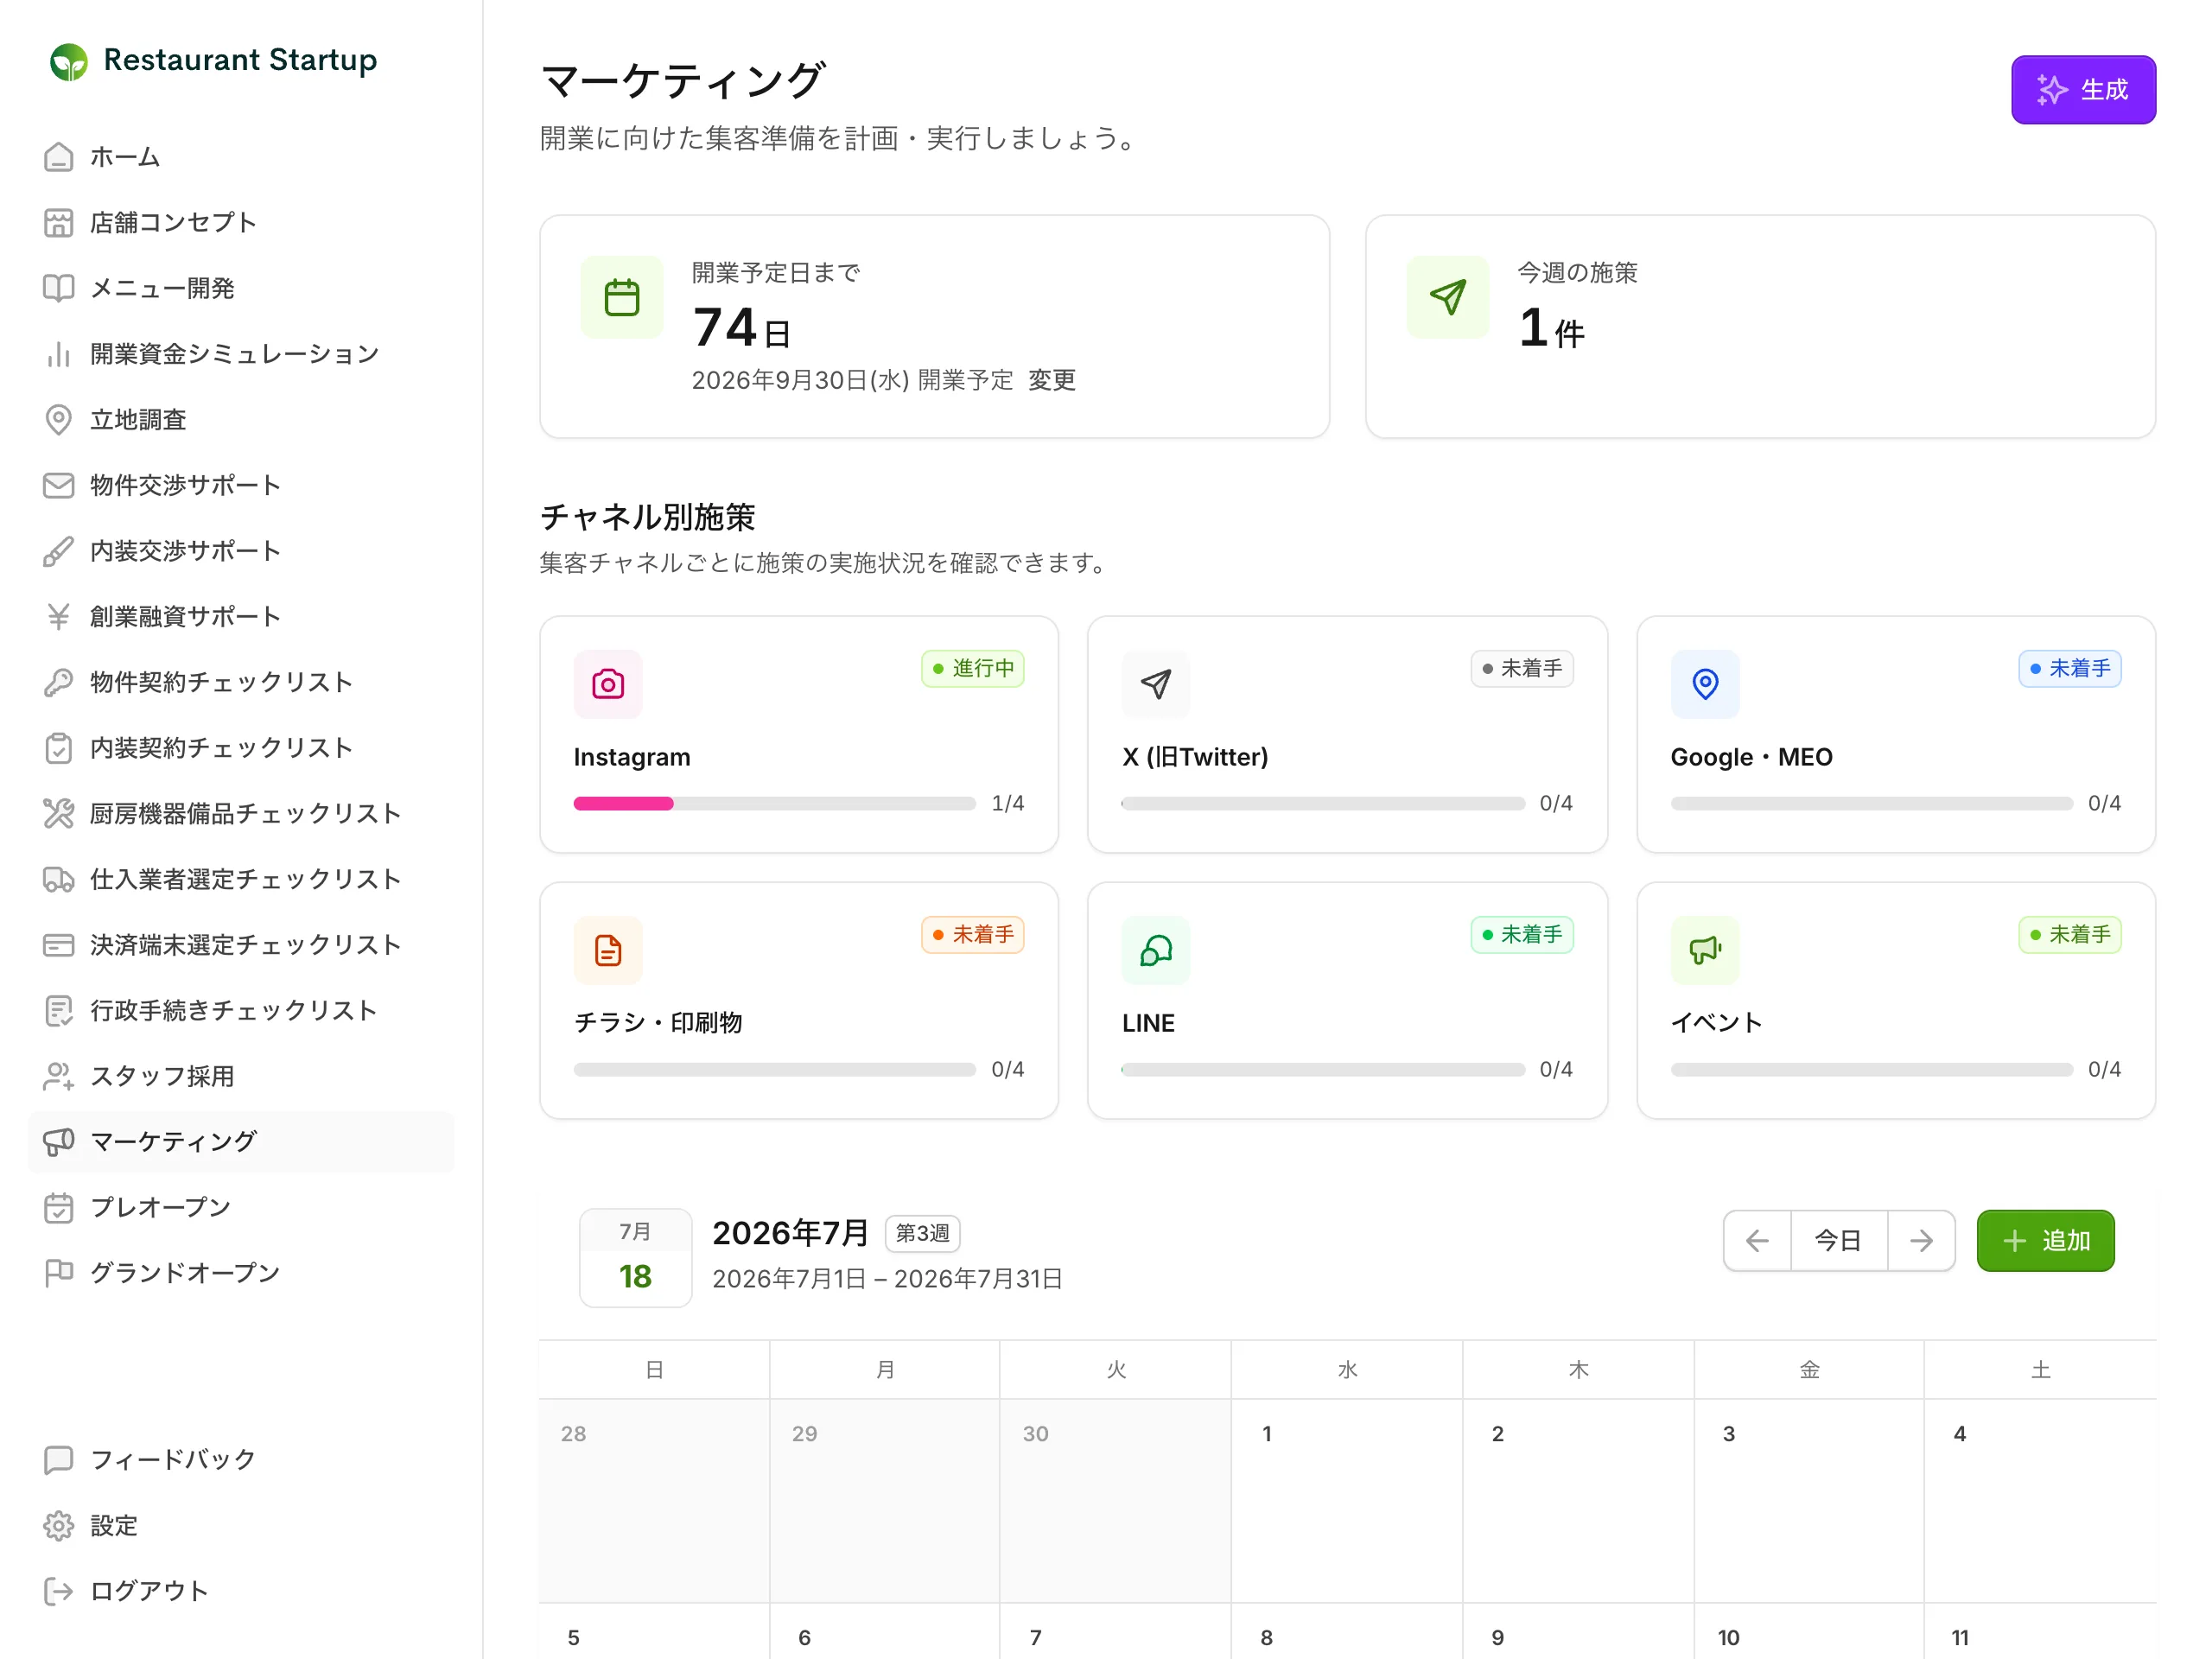Screen dimensions: 2212x1659
Task: Click the グランドオープン flag icon
Action: tap(59, 1273)
